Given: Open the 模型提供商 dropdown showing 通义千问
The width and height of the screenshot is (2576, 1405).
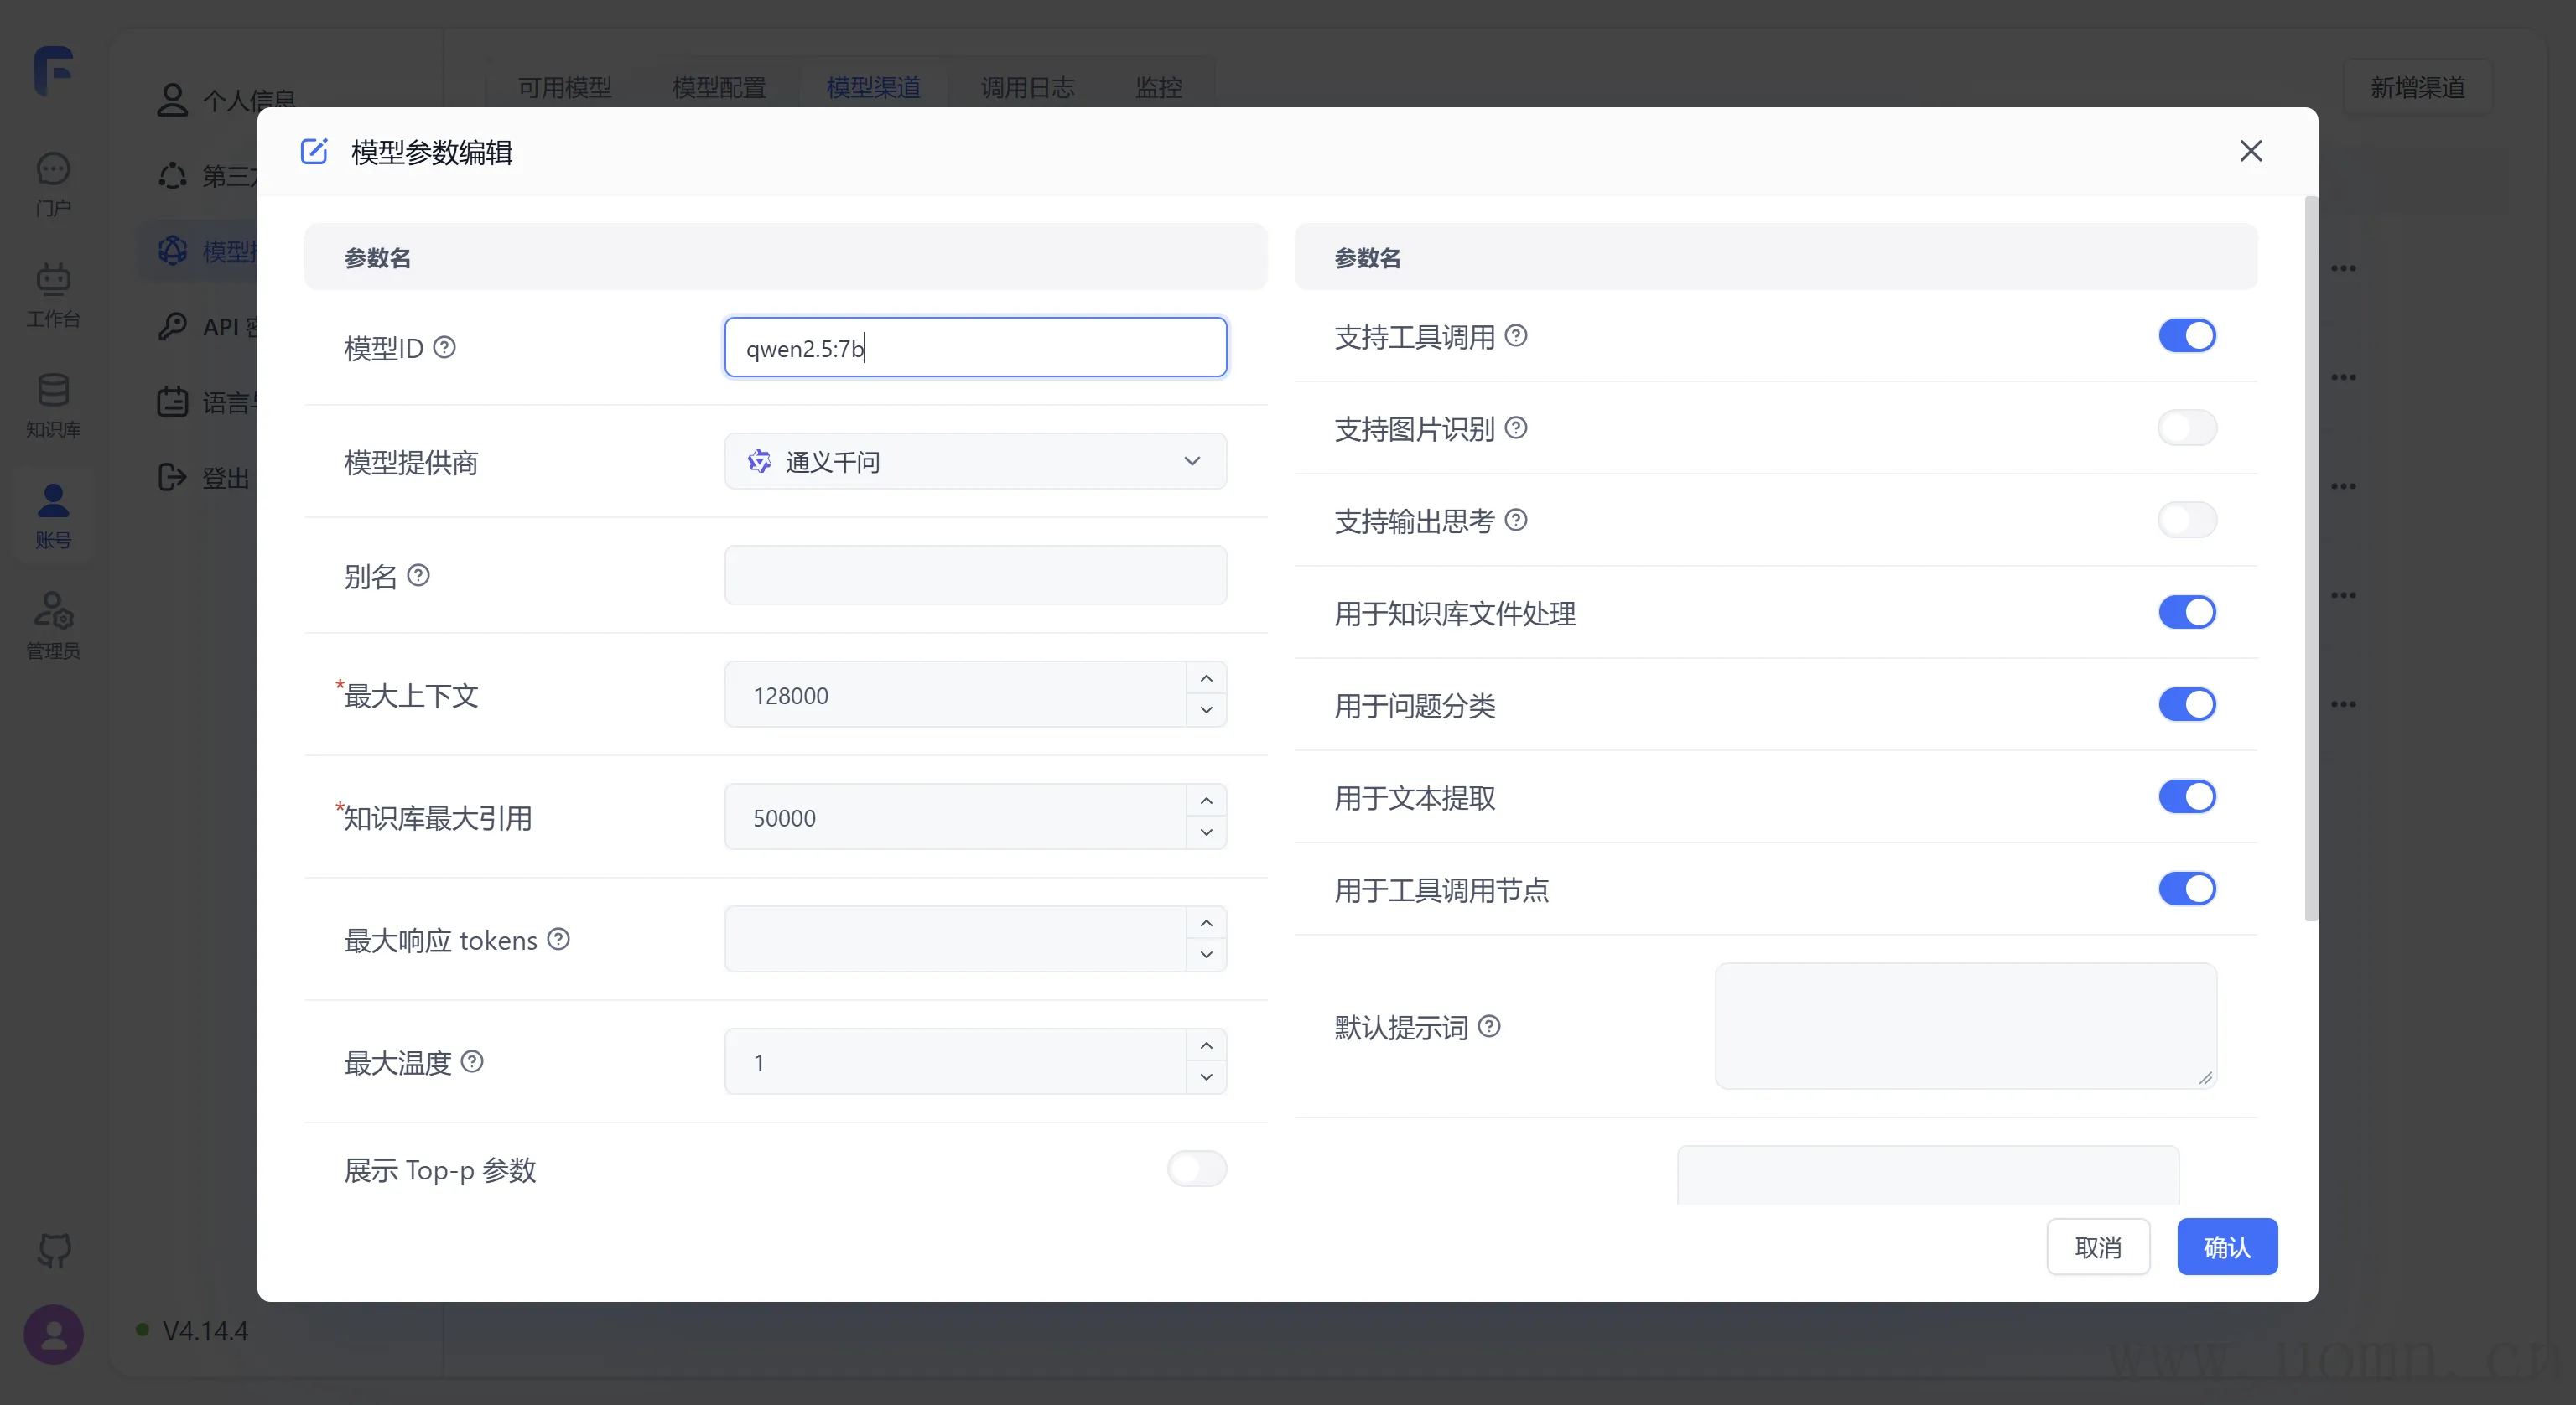Looking at the screenshot, I should click(975, 461).
